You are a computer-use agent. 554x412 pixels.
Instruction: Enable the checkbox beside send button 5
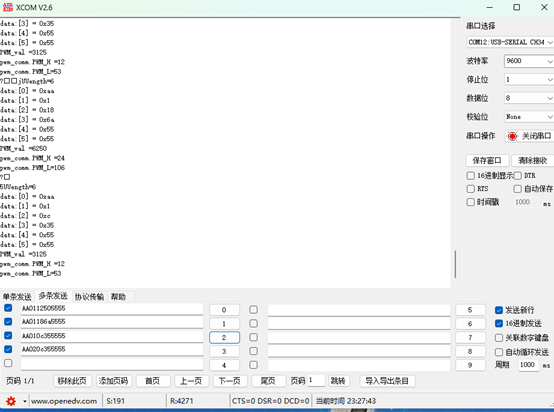click(253, 310)
